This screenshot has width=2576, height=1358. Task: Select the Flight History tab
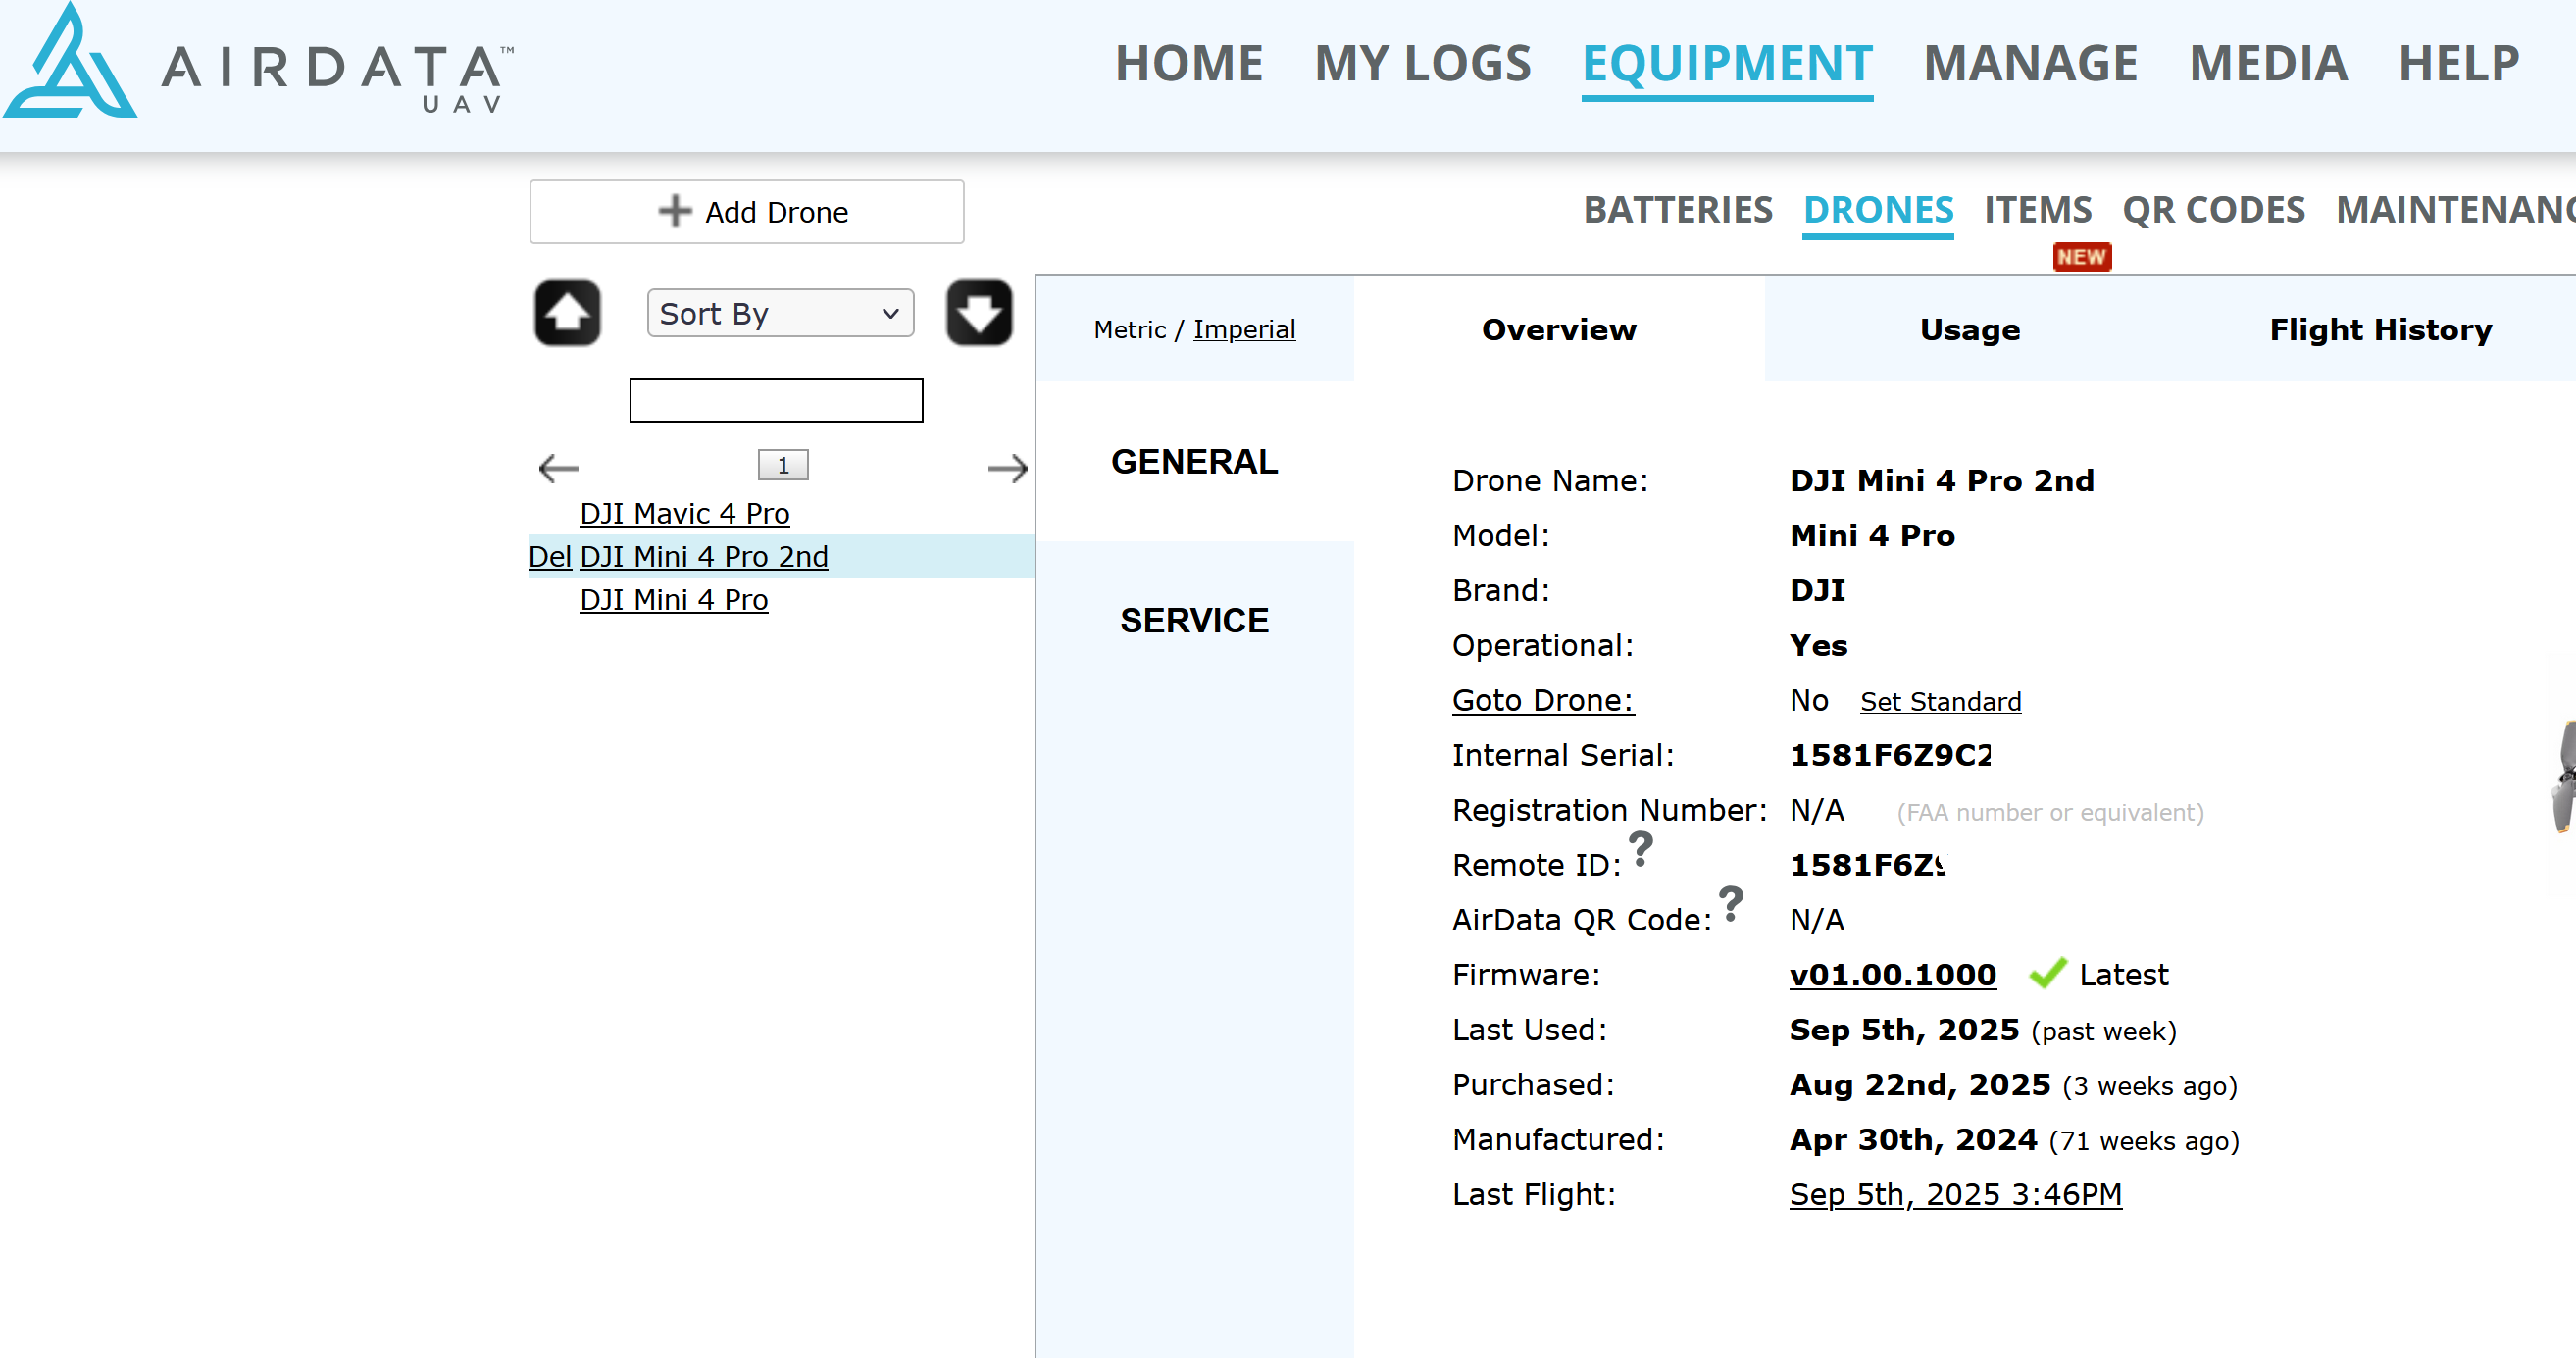(x=2380, y=329)
